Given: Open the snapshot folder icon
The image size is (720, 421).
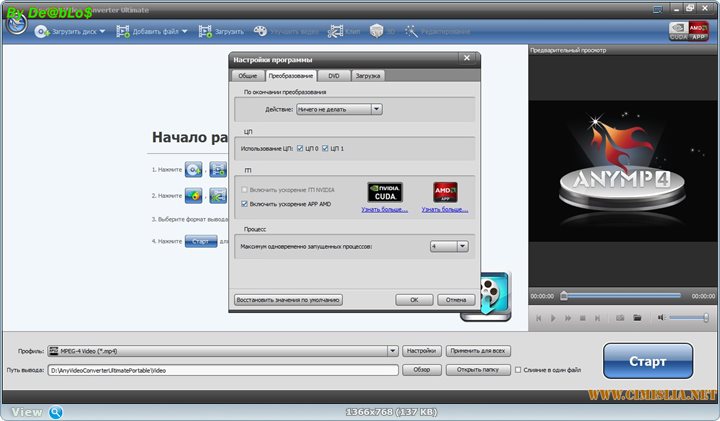Looking at the screenshot, I should tap(637, 318).
